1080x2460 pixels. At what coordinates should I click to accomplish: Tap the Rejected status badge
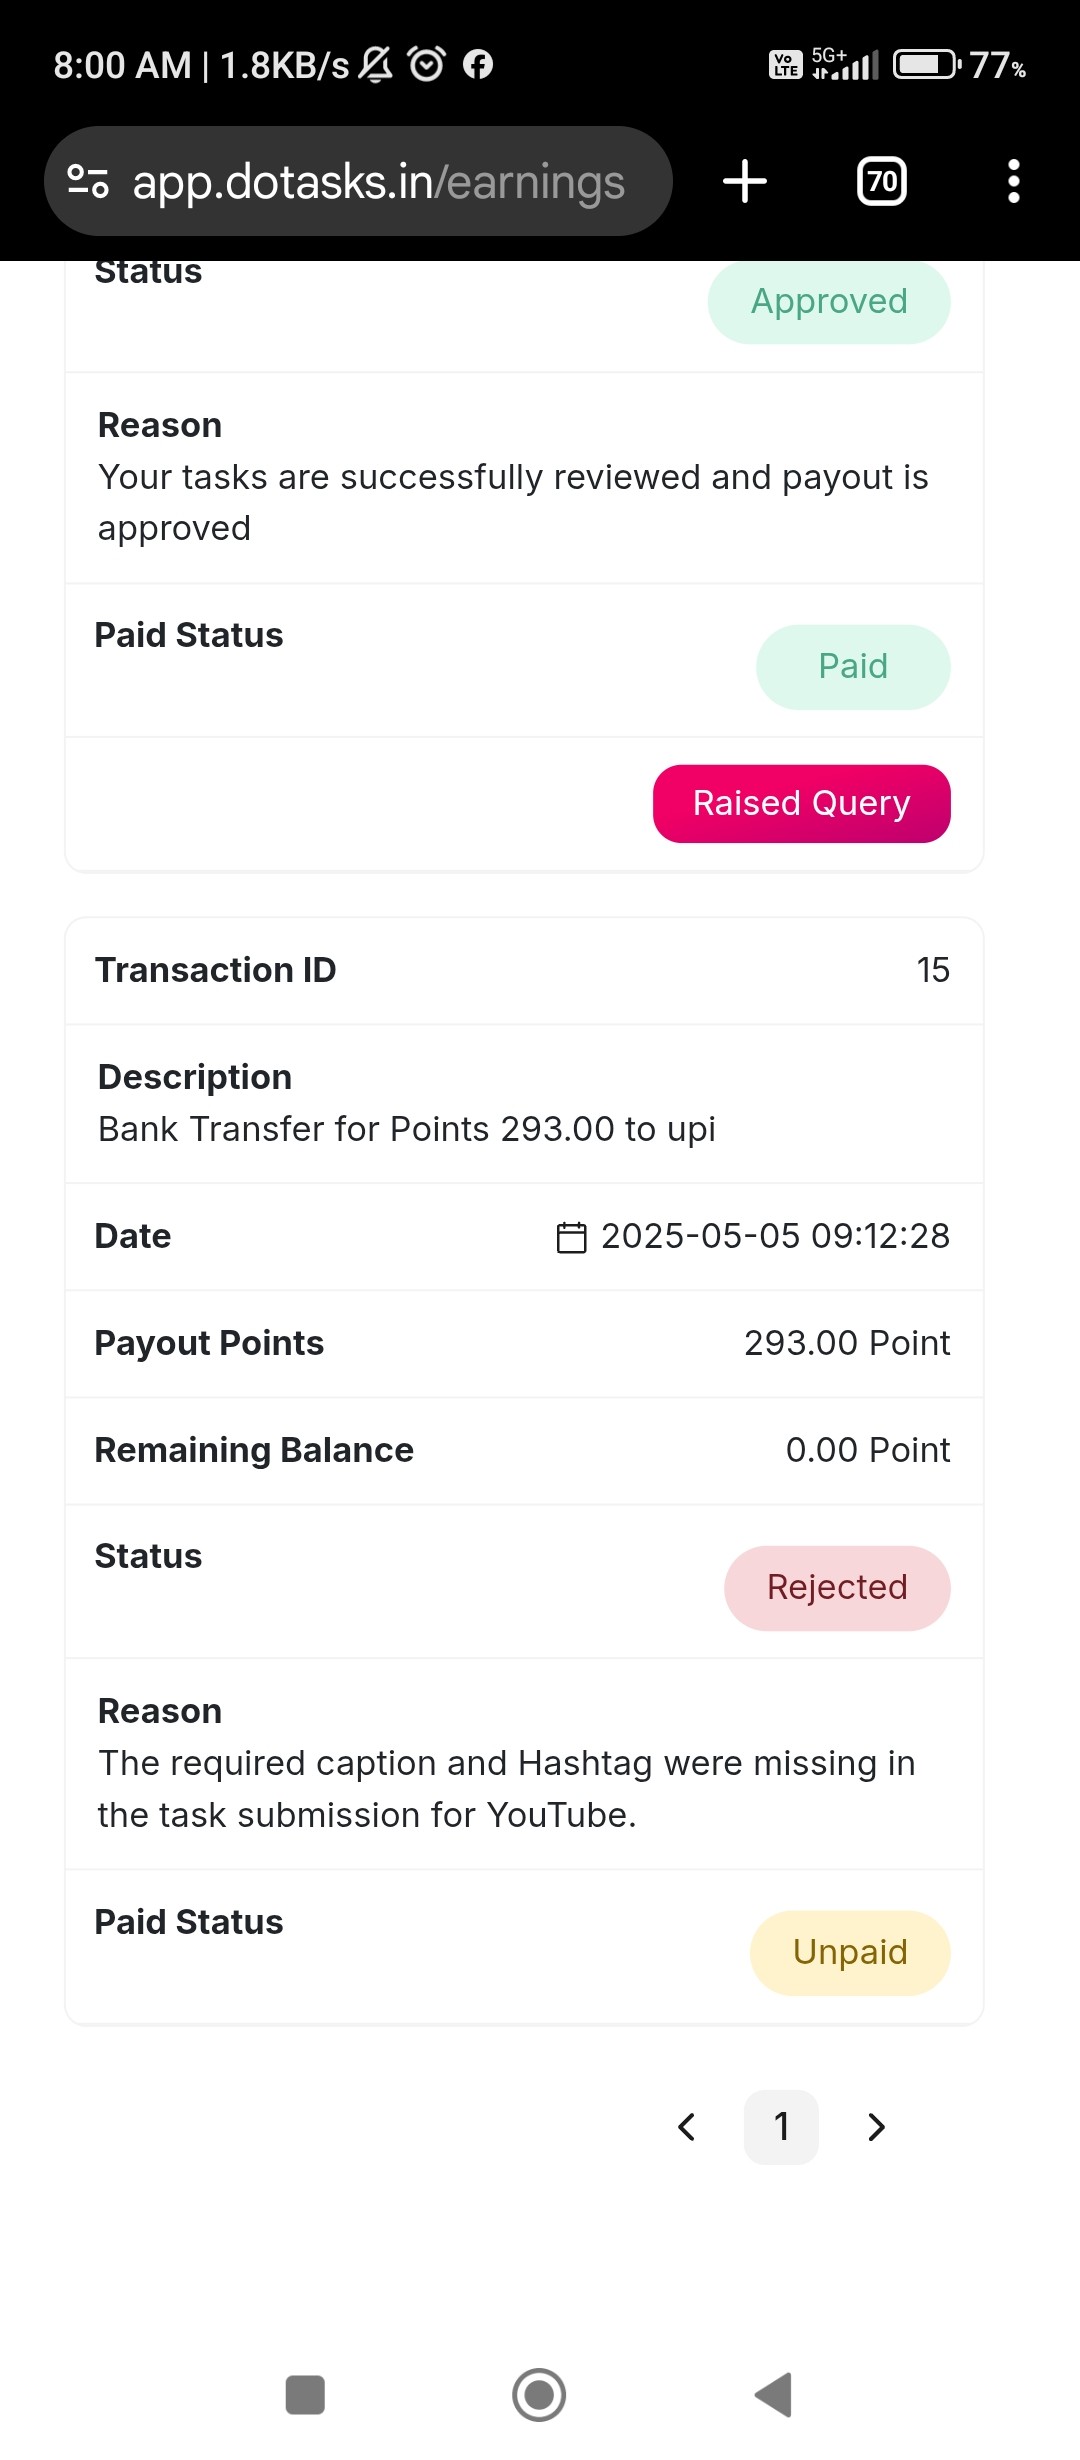(837, 1588)
